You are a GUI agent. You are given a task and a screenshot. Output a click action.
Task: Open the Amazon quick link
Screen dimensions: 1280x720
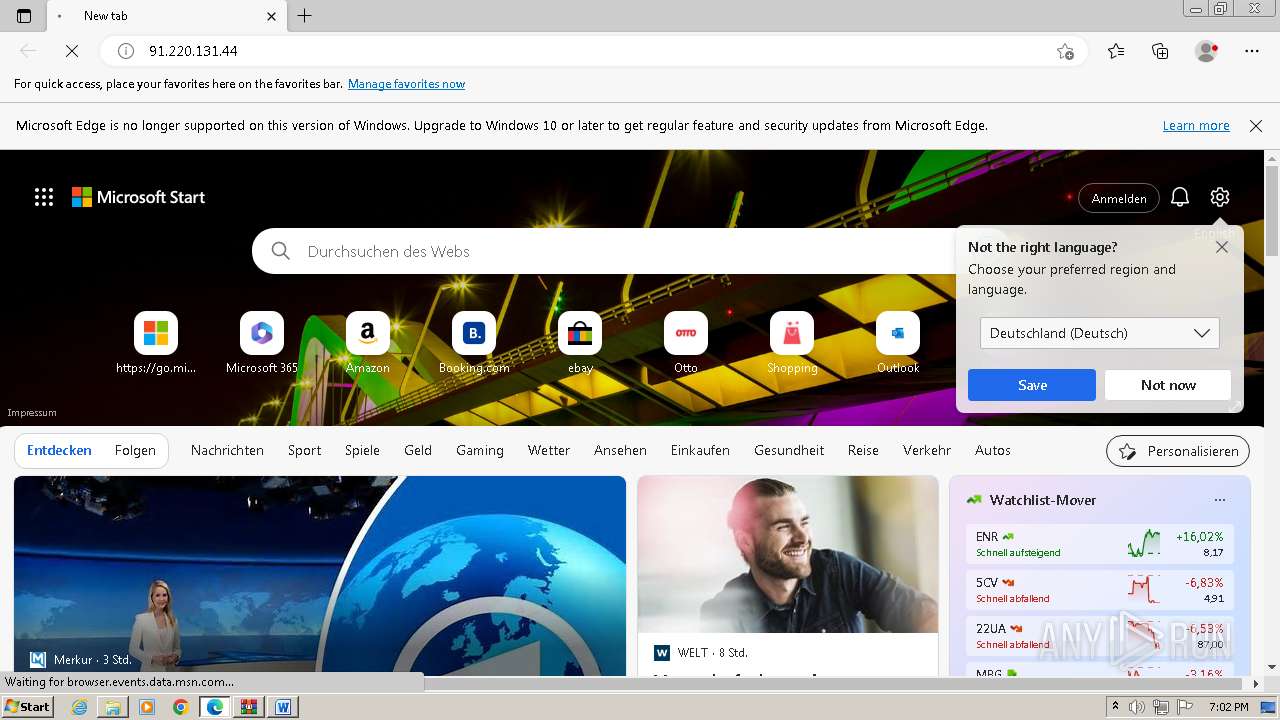pyautogui.click(x=368, y=343)
